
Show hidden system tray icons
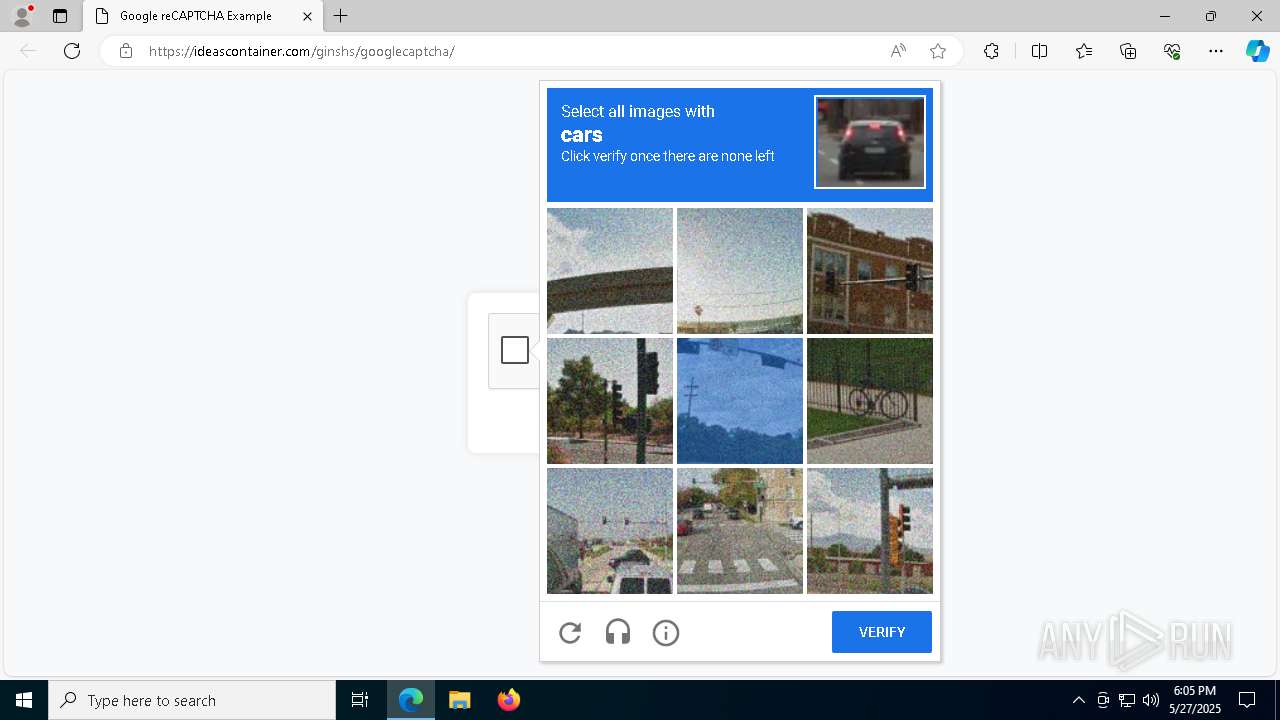[1078, 700]
